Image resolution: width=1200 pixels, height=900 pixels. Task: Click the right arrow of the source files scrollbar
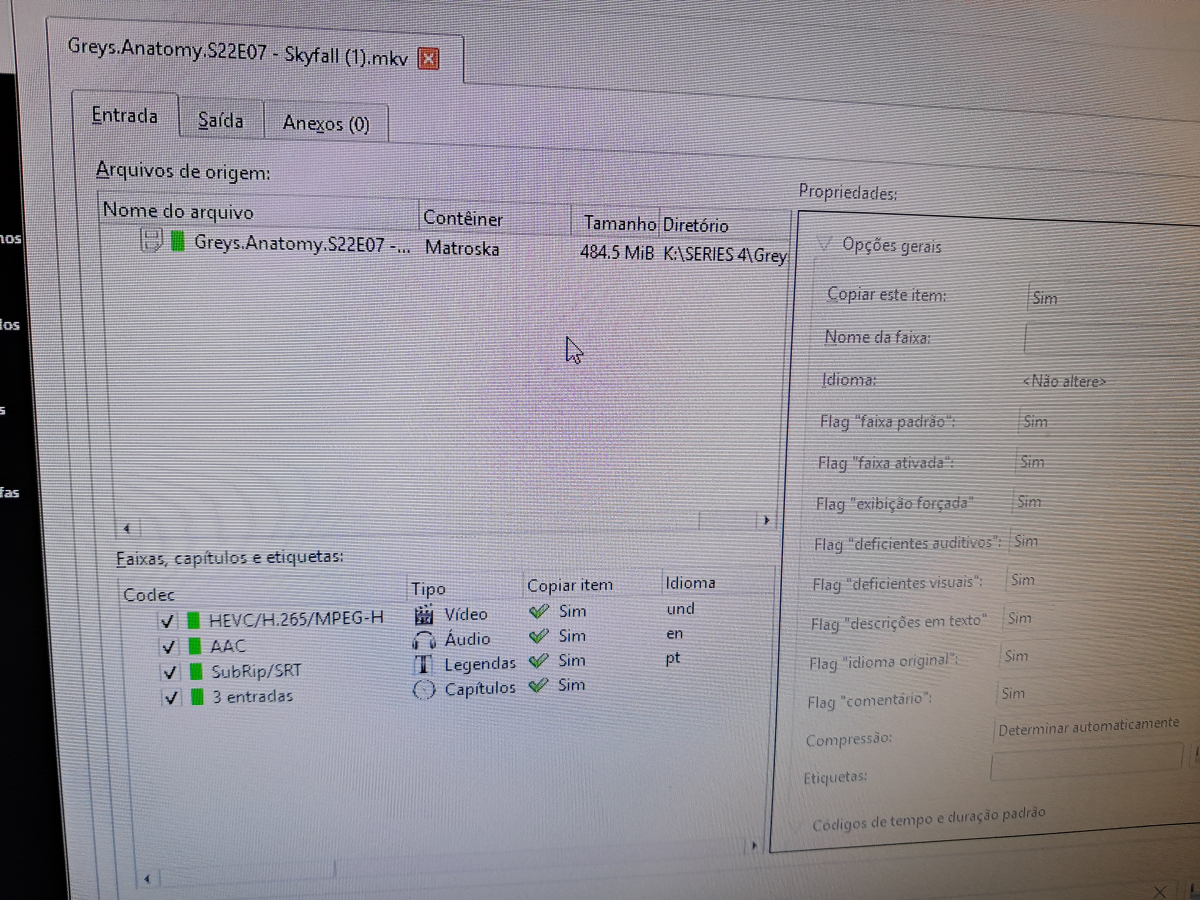(x=766, y=520)
